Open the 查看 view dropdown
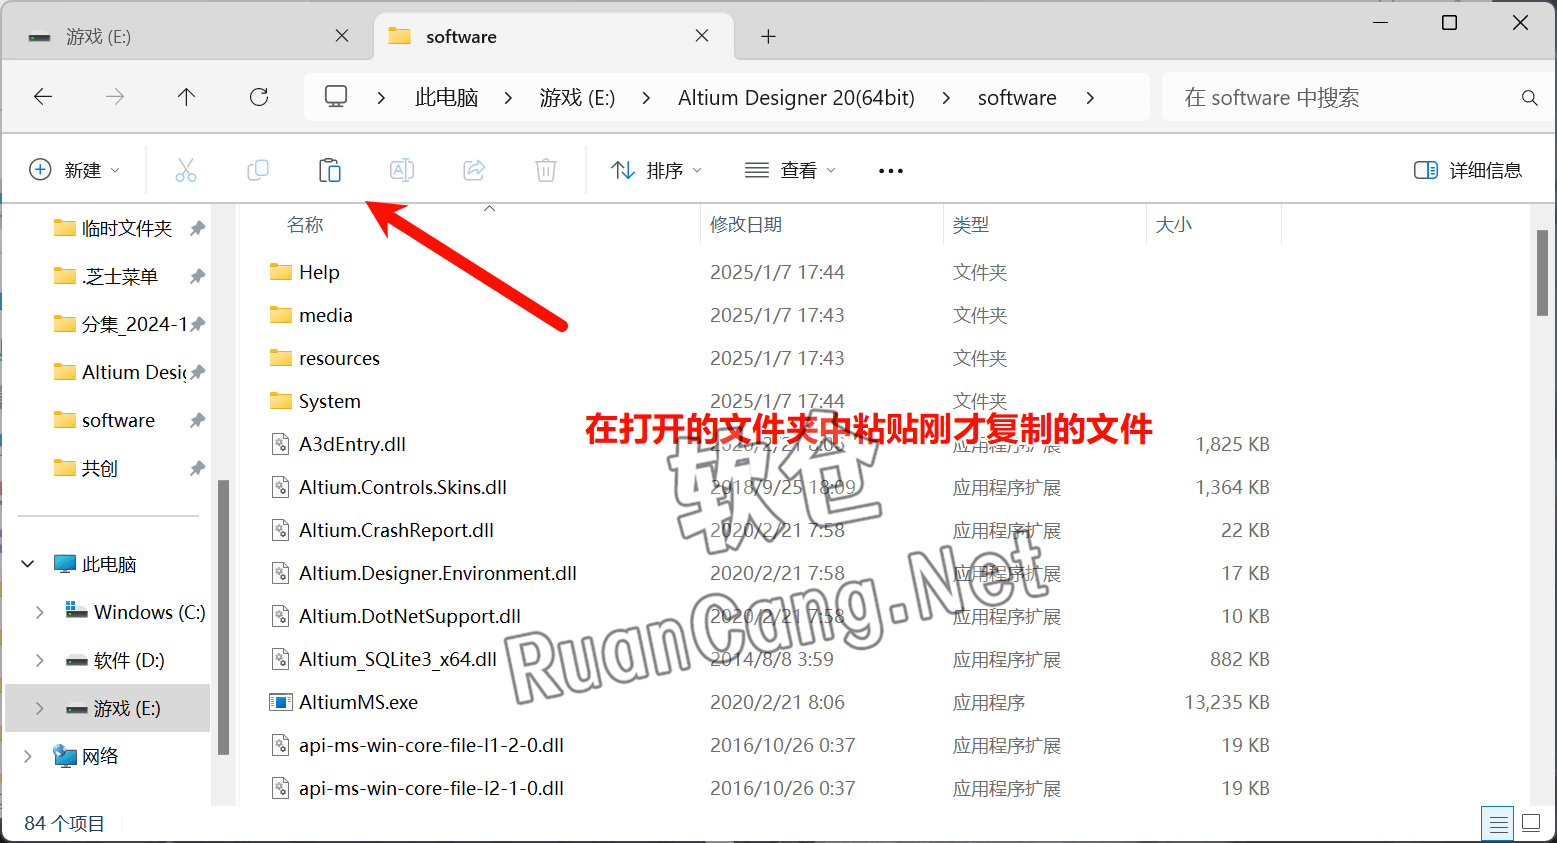The height and width of the screenshot is (843, 1557). tap(791, 170)
